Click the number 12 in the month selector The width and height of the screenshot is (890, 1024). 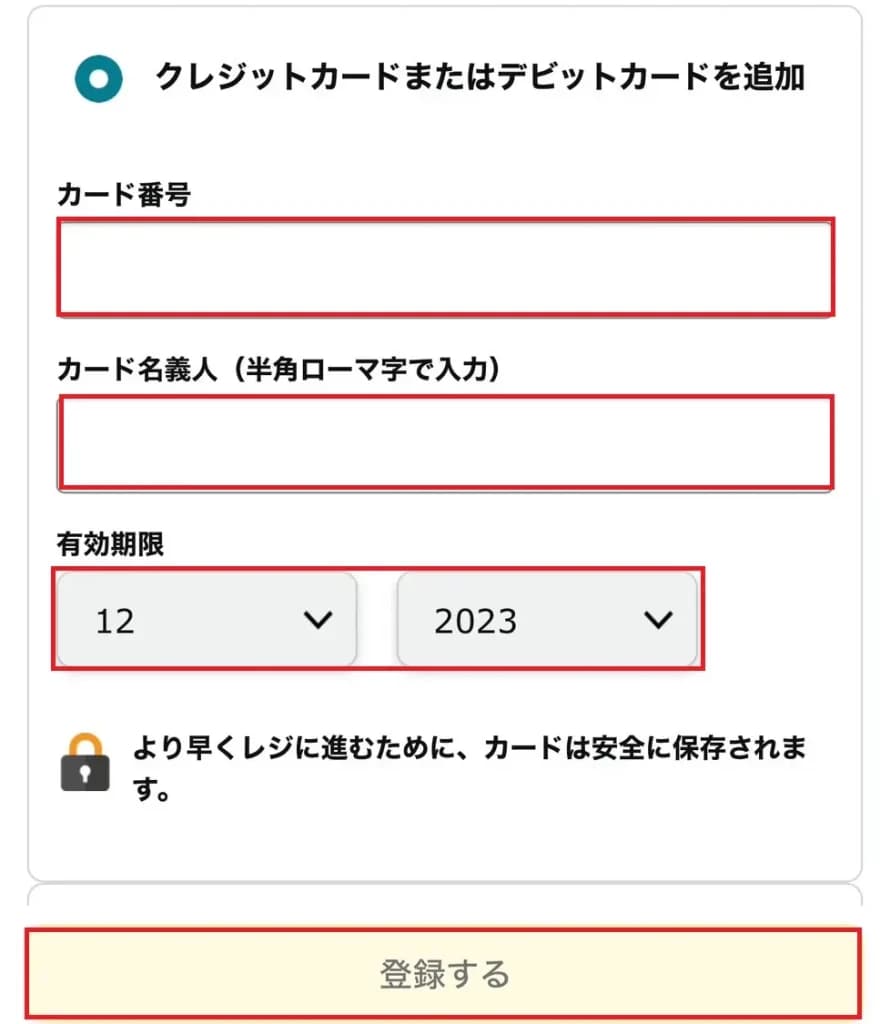click(115, 621)
